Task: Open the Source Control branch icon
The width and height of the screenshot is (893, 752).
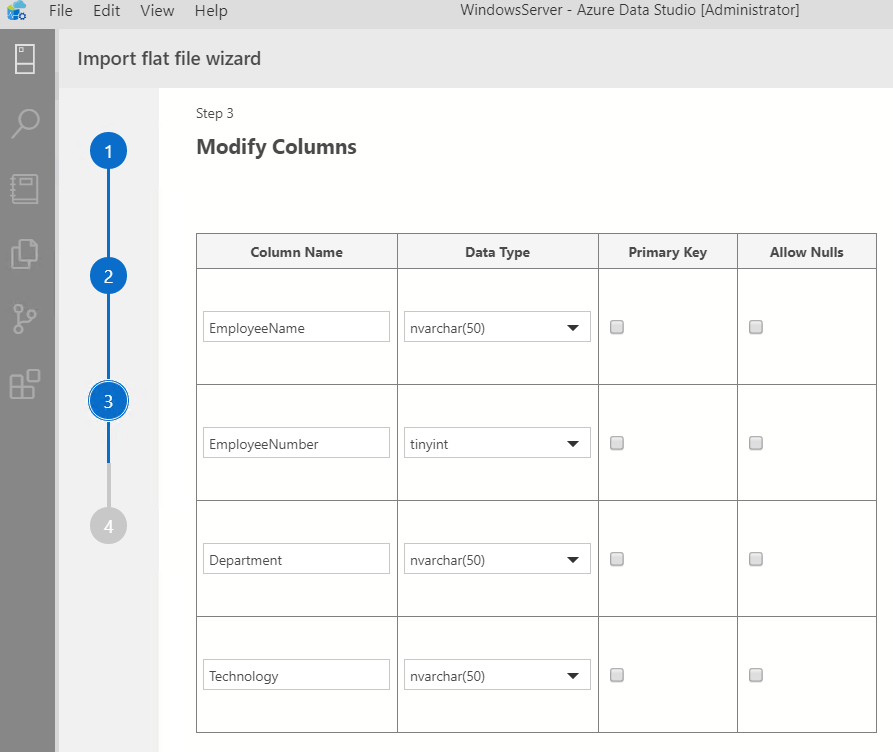Action: (24, 319)
